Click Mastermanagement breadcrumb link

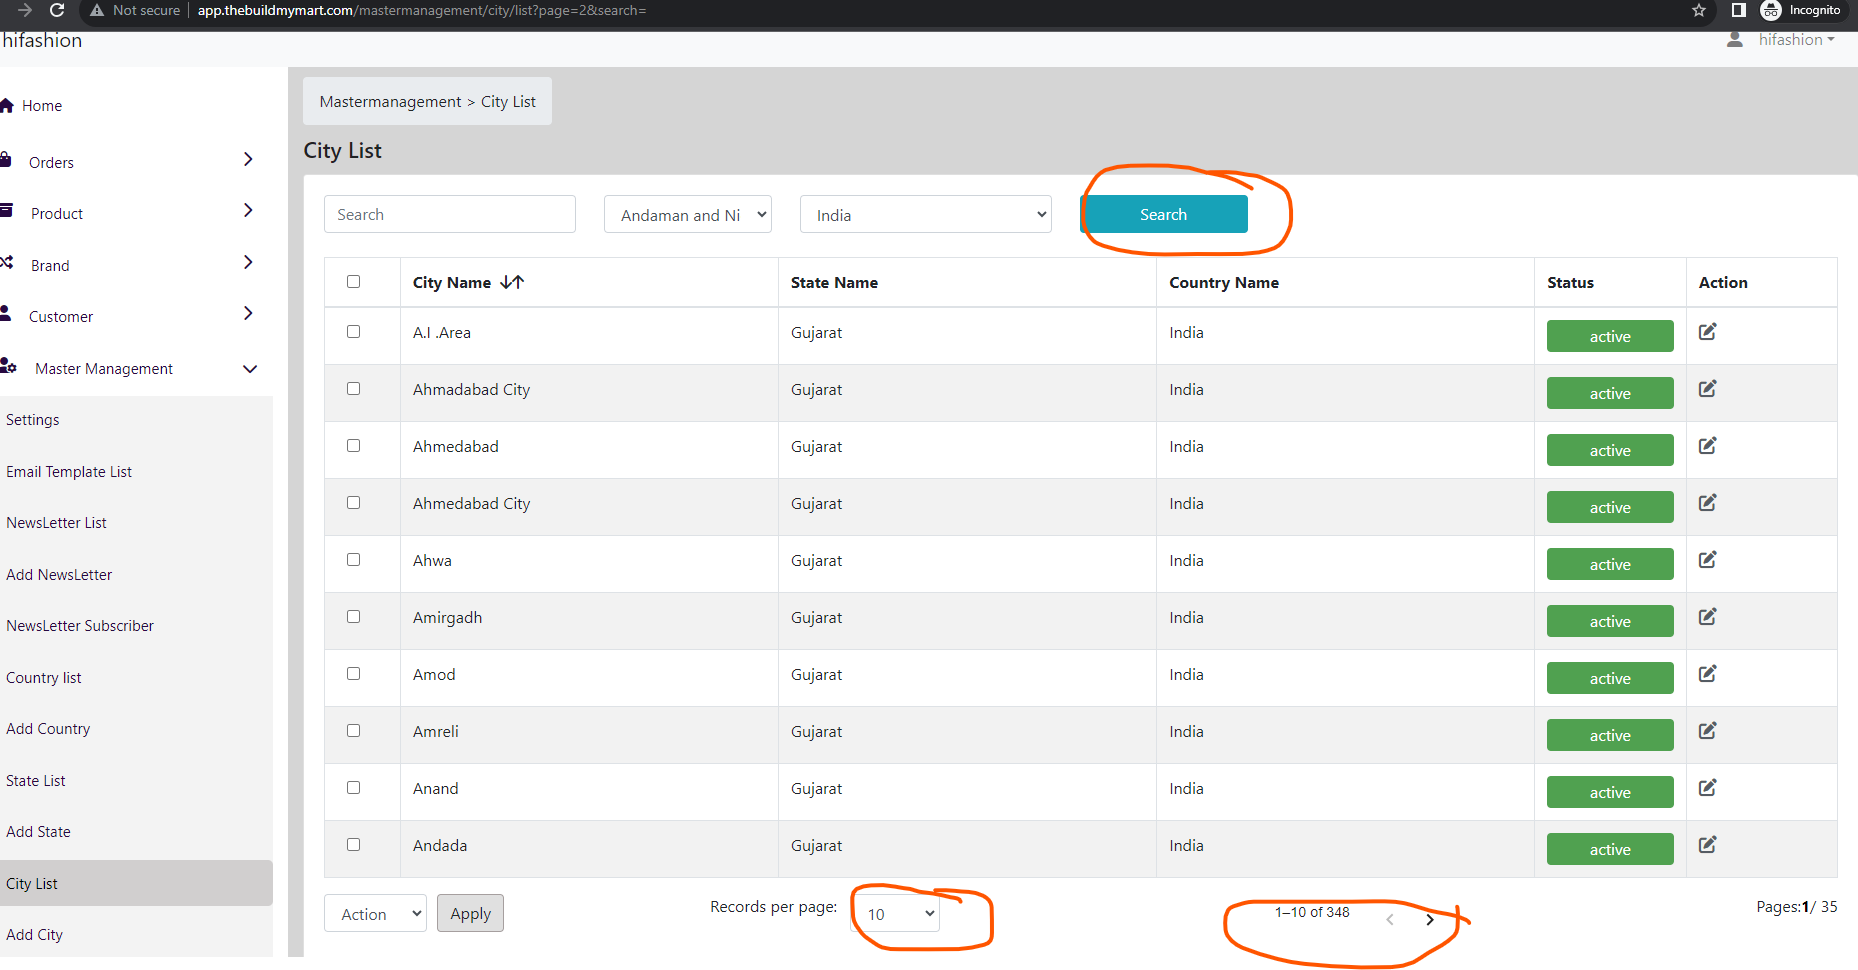pyautogui.click(x=390, y=102)
